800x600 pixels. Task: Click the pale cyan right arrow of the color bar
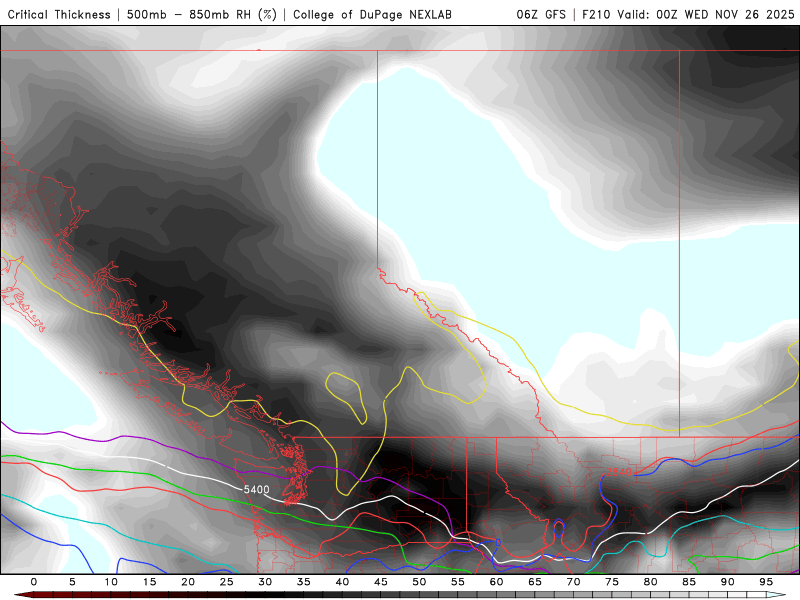[777, 595]
